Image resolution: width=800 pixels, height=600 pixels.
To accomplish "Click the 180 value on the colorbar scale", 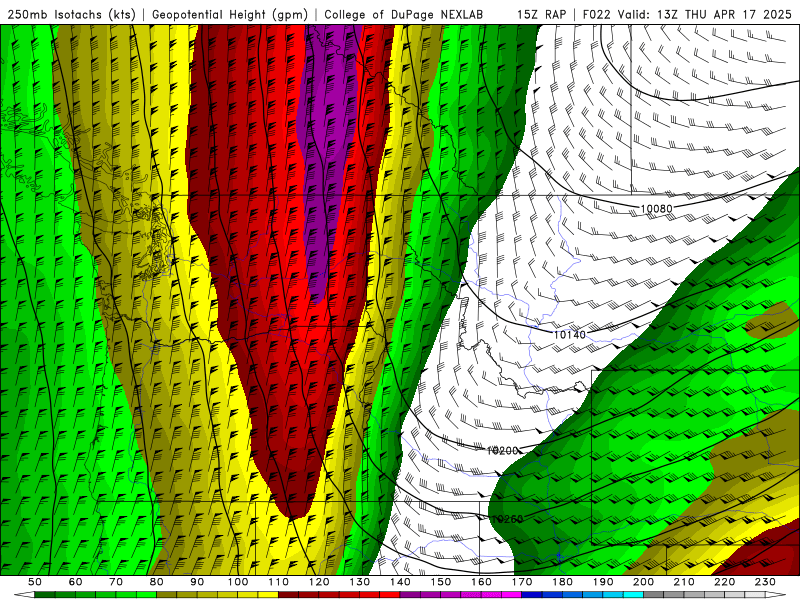I will [x=562, y=582].
